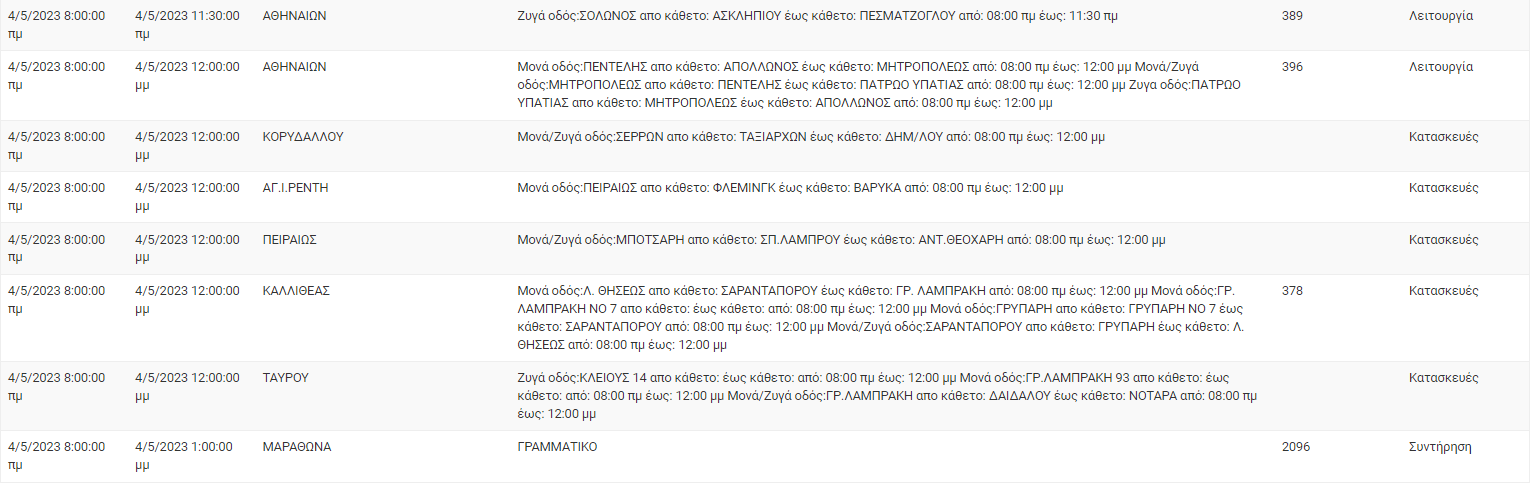Click the ΣΕΡΡΩΝ street description
The height and width of the screenshot is (484, 1530).
[x=811, y=137]
